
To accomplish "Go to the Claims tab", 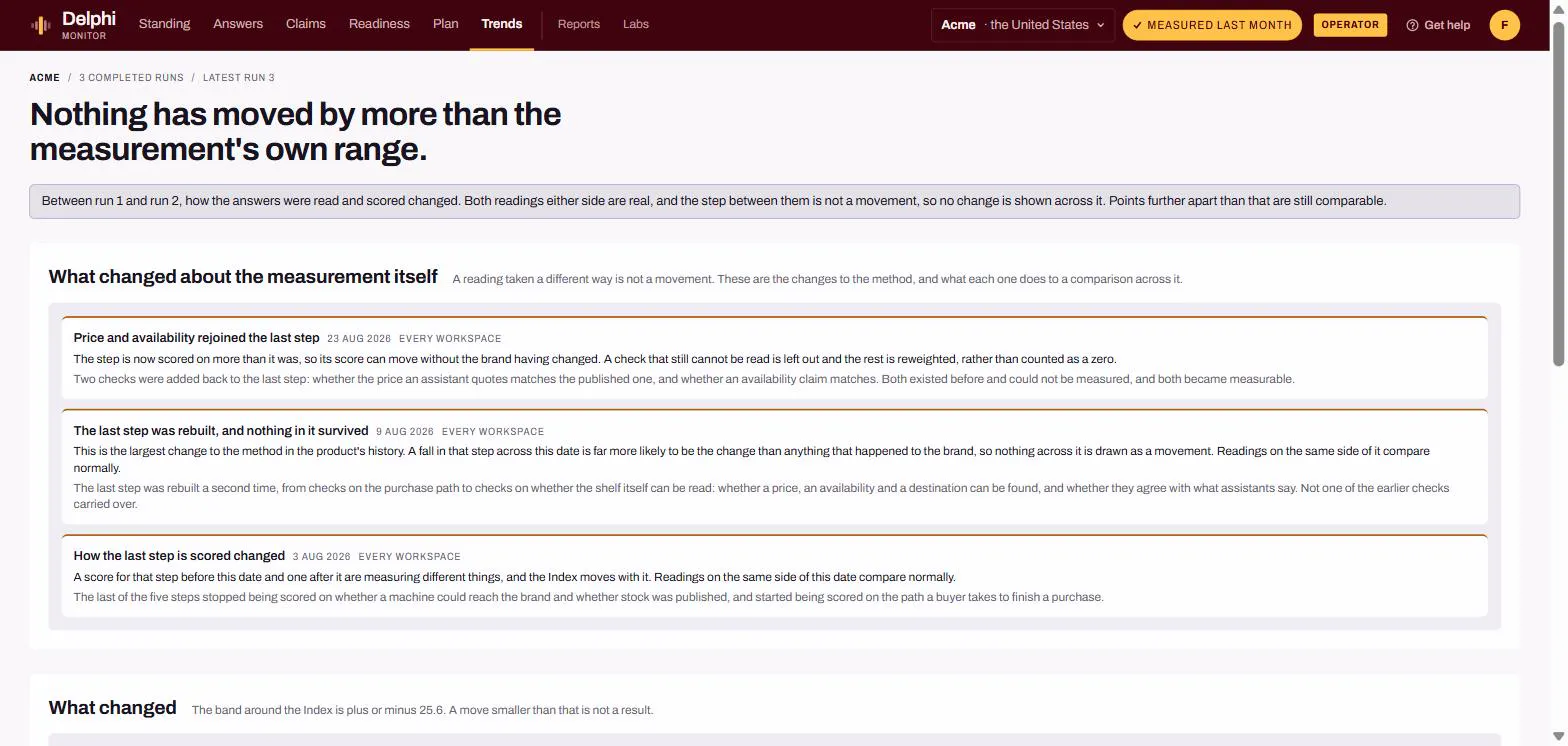I will [x=306, y=24].
